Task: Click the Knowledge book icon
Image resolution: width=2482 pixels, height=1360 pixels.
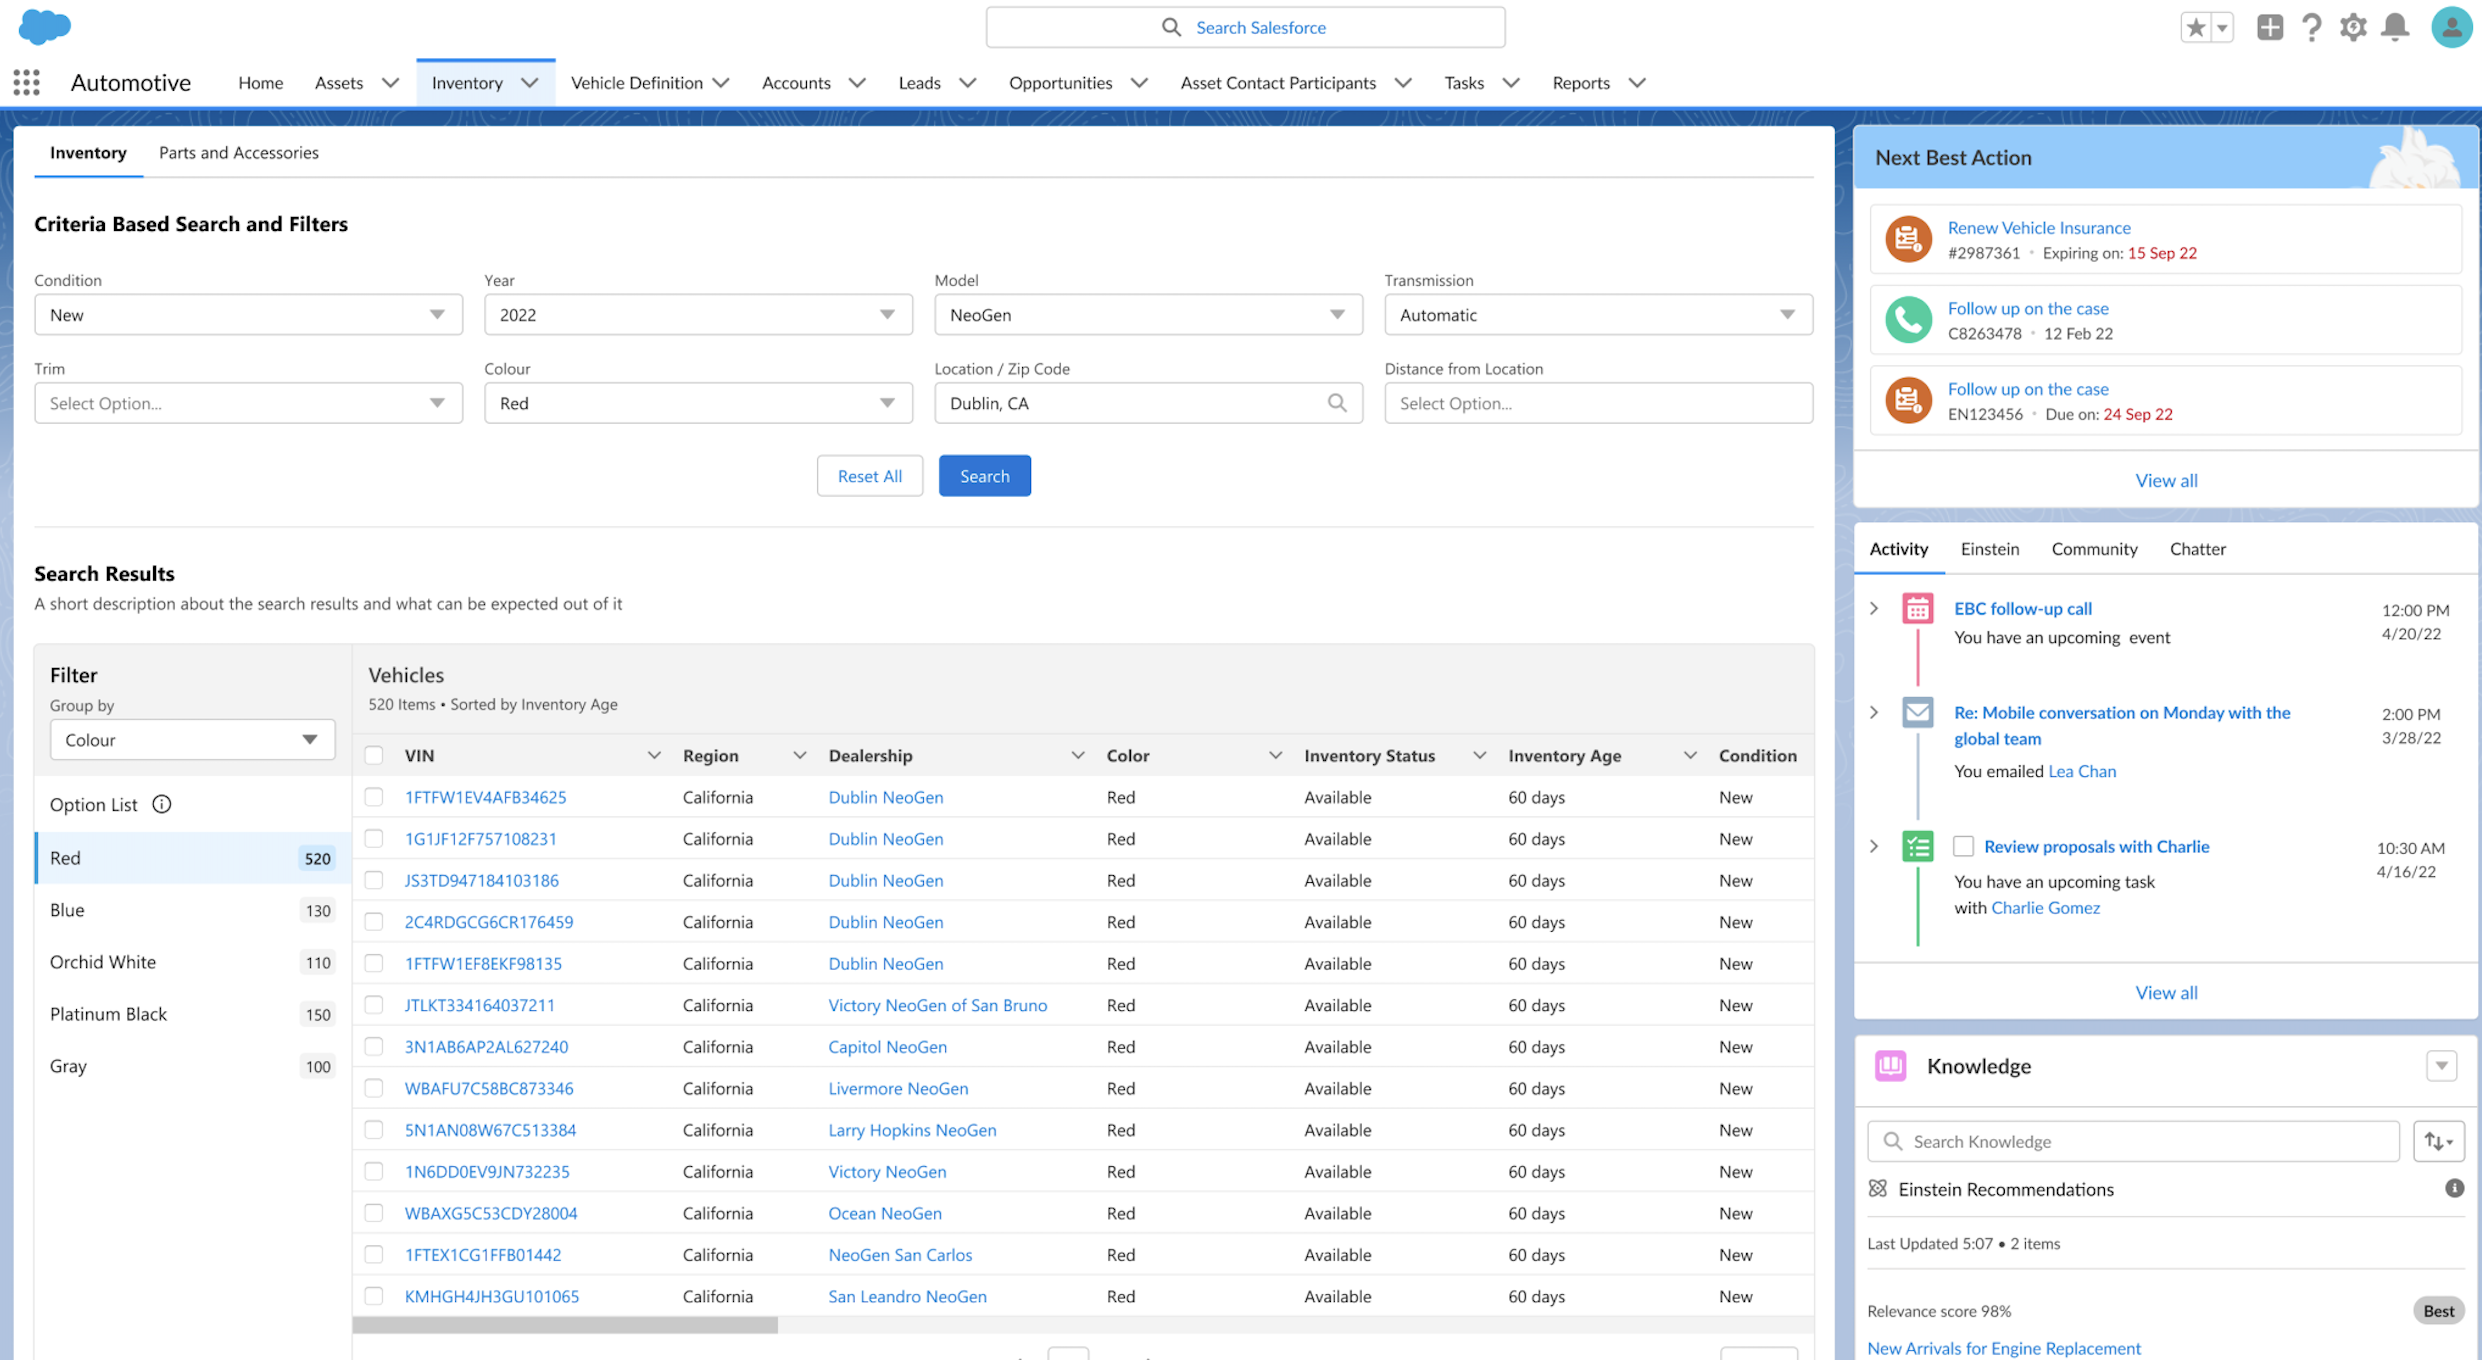Action: tap(1890, 1065)
